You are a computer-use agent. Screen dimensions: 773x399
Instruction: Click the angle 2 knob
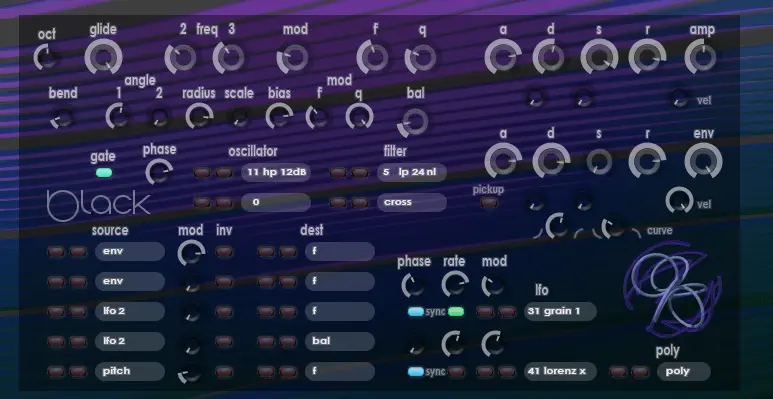coord(159,118)
